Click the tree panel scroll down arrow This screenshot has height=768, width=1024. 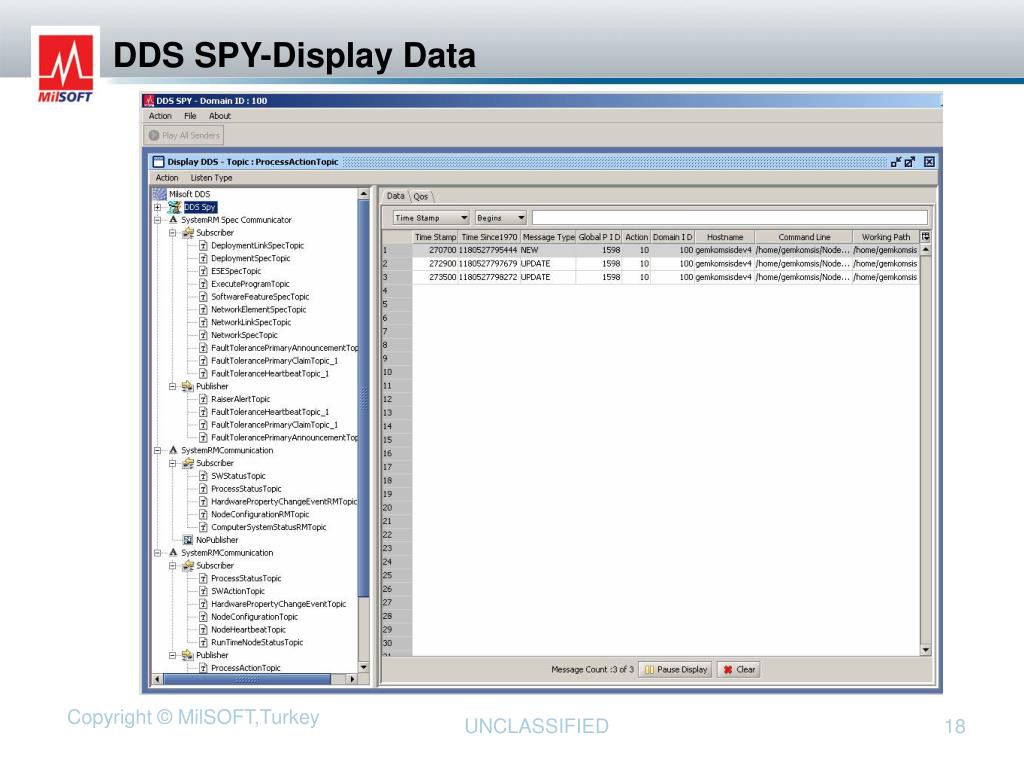pyautogui.click(x=364, y=667)
